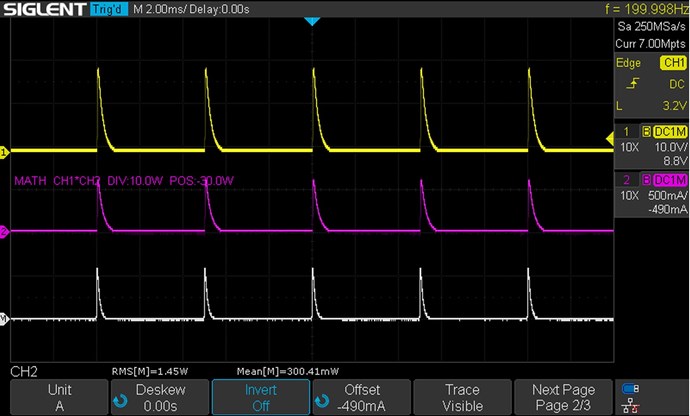
Task: Open channel 2 info box number
Action: coord(626,180)
